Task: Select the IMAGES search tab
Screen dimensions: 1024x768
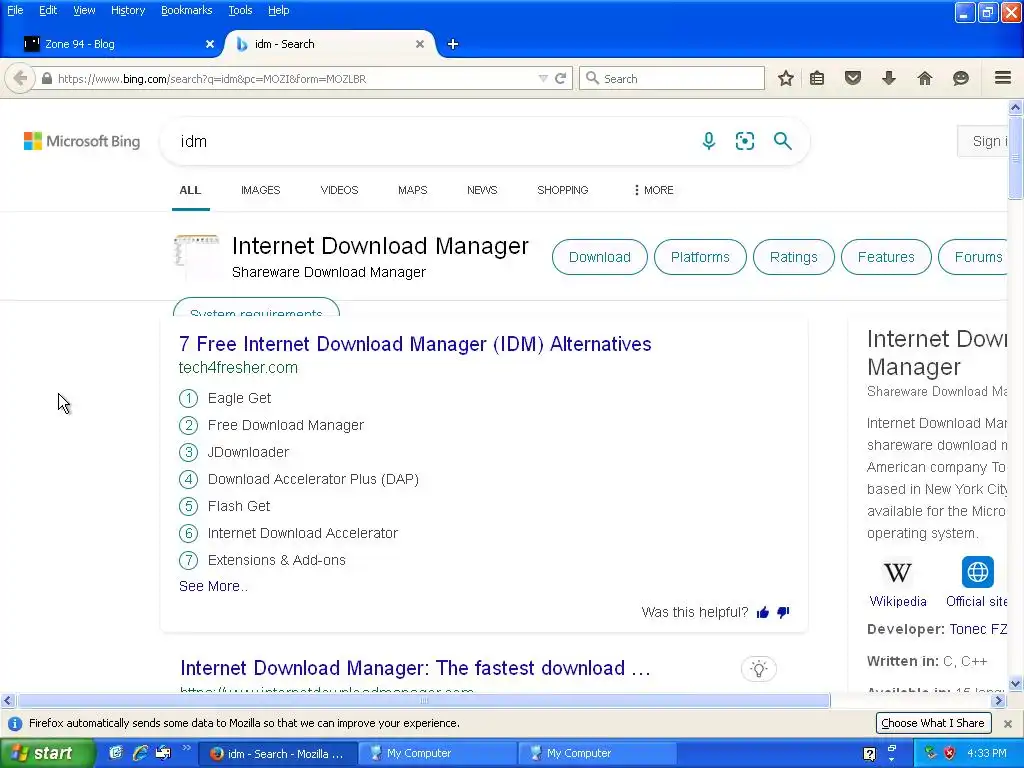Action: pos(260,190)
